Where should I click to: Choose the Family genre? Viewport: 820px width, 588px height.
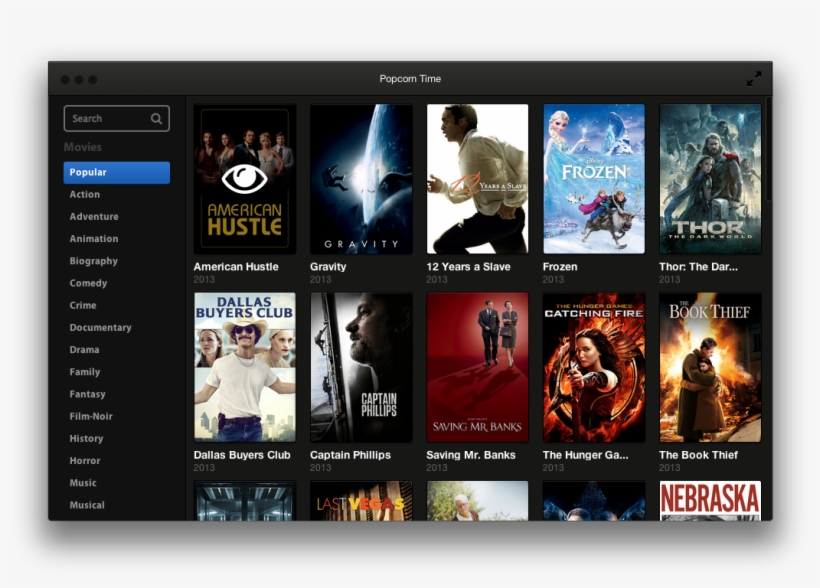[x=85, y=372]
